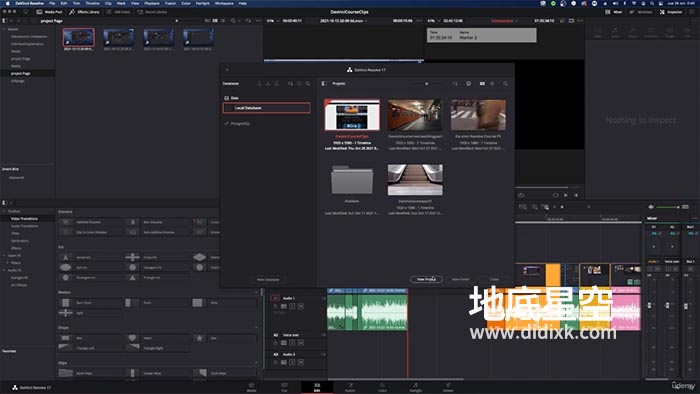Viewport: 700px width, 394px height.
Task: Collapse the Toolbox tree arrow
Action: click(4, 211)
